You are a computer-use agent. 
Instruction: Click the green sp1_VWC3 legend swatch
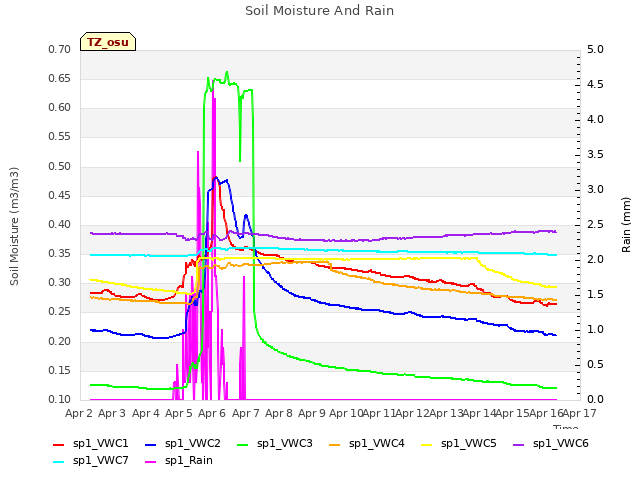point(243,444)
